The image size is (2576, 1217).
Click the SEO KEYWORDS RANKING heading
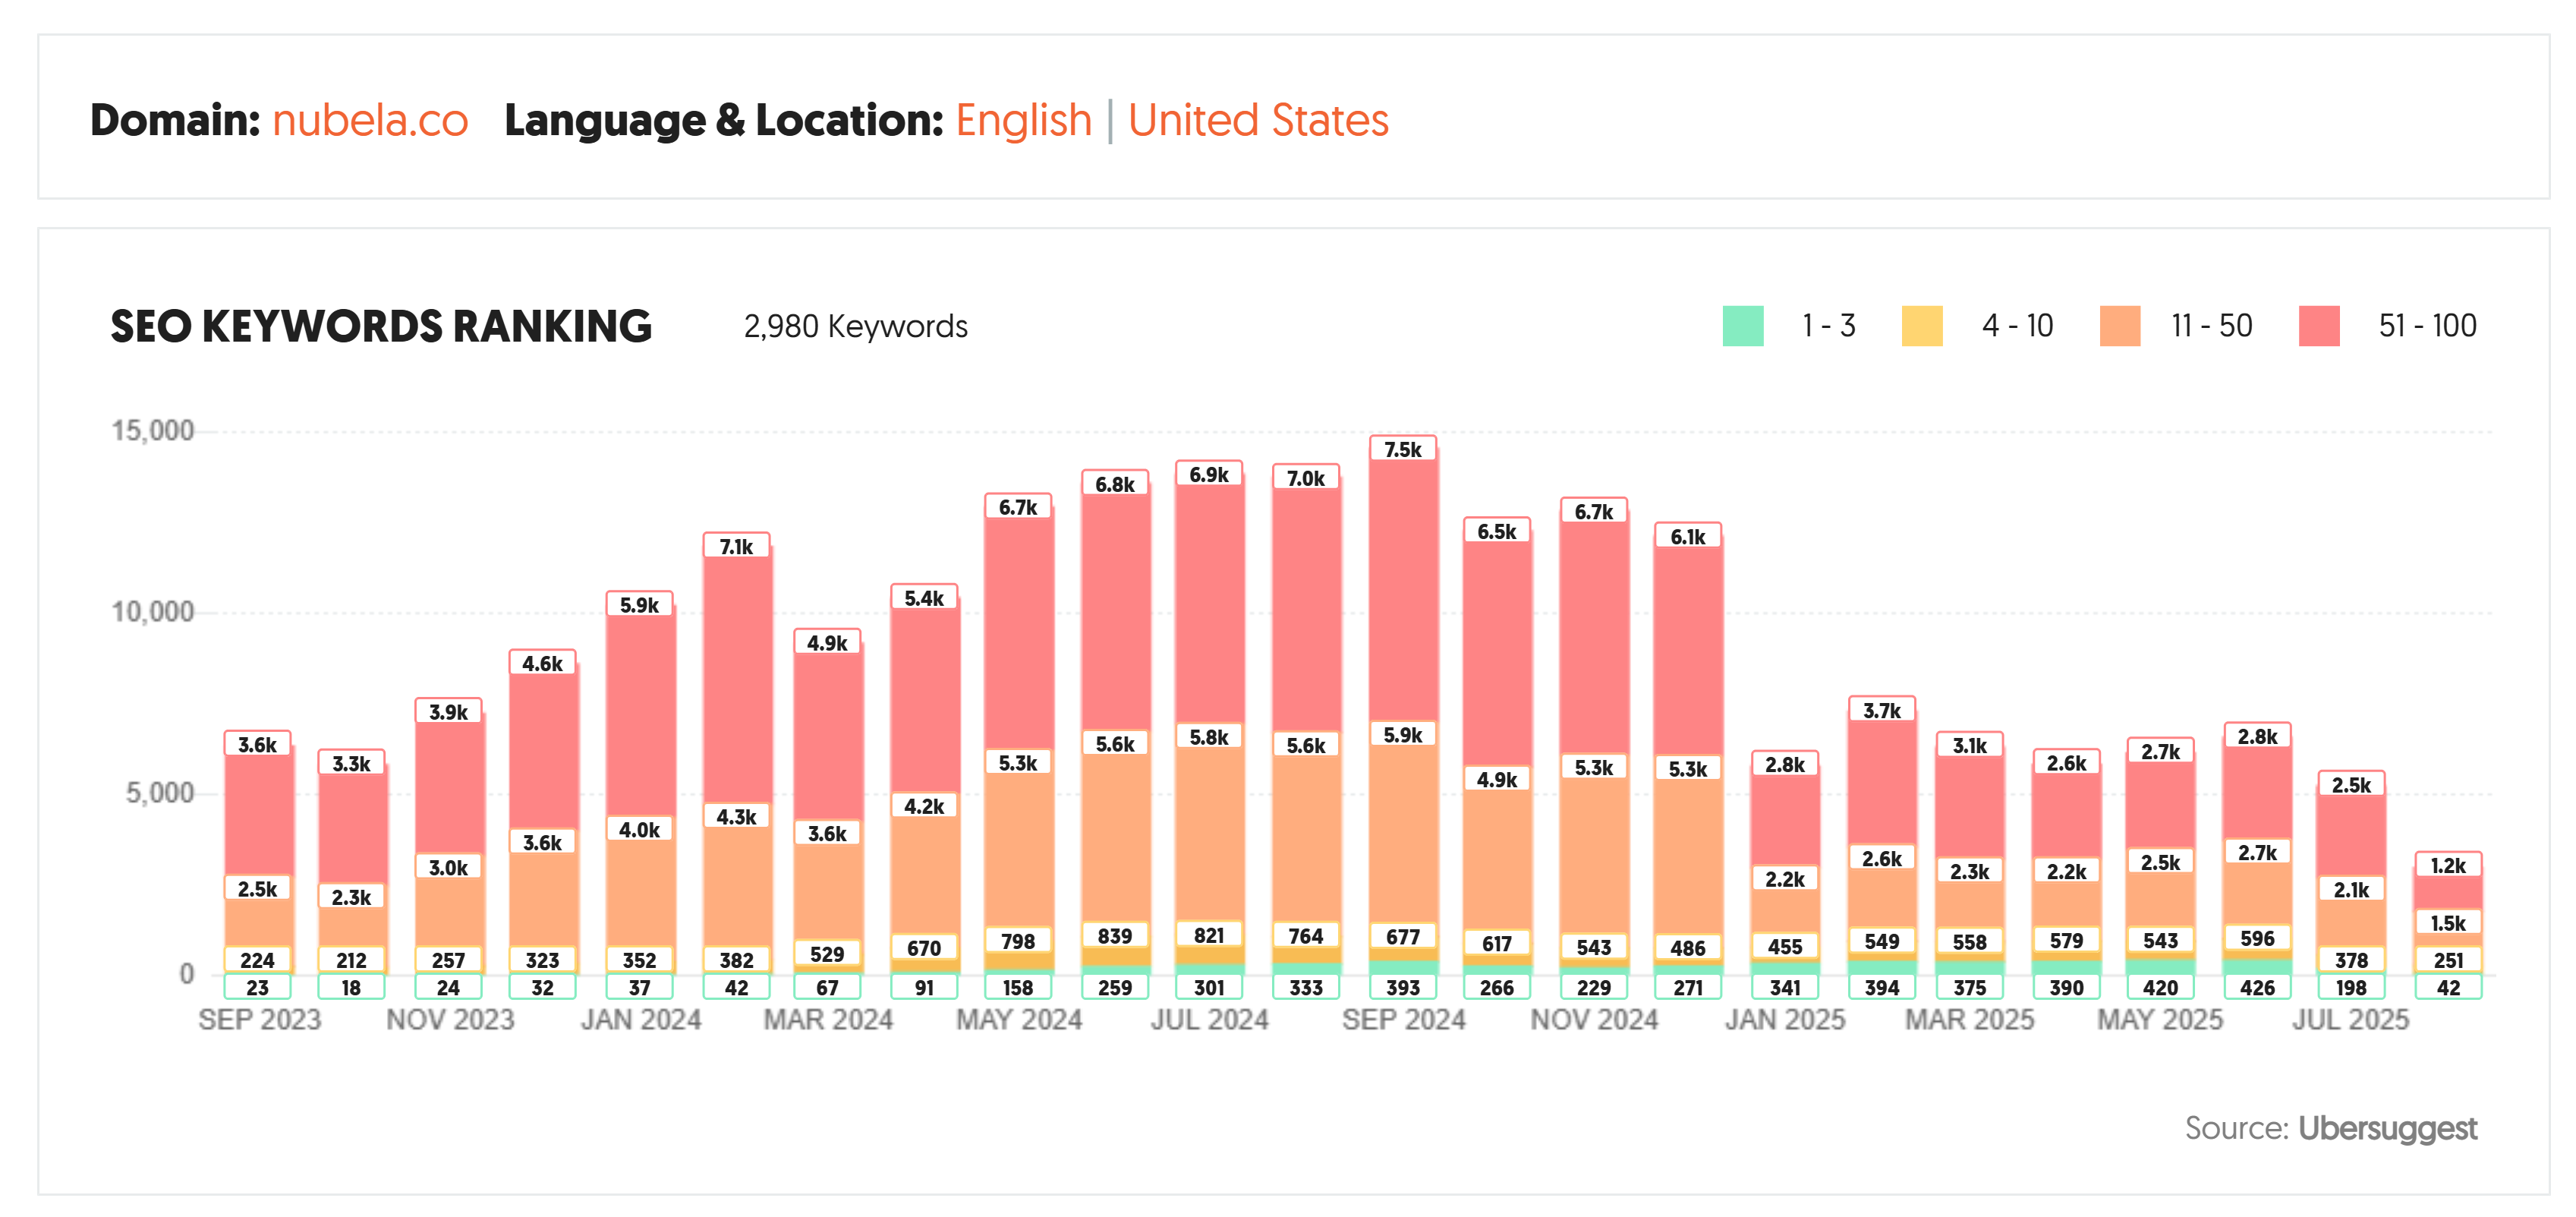pyautogui.click(x=381, y=327)
